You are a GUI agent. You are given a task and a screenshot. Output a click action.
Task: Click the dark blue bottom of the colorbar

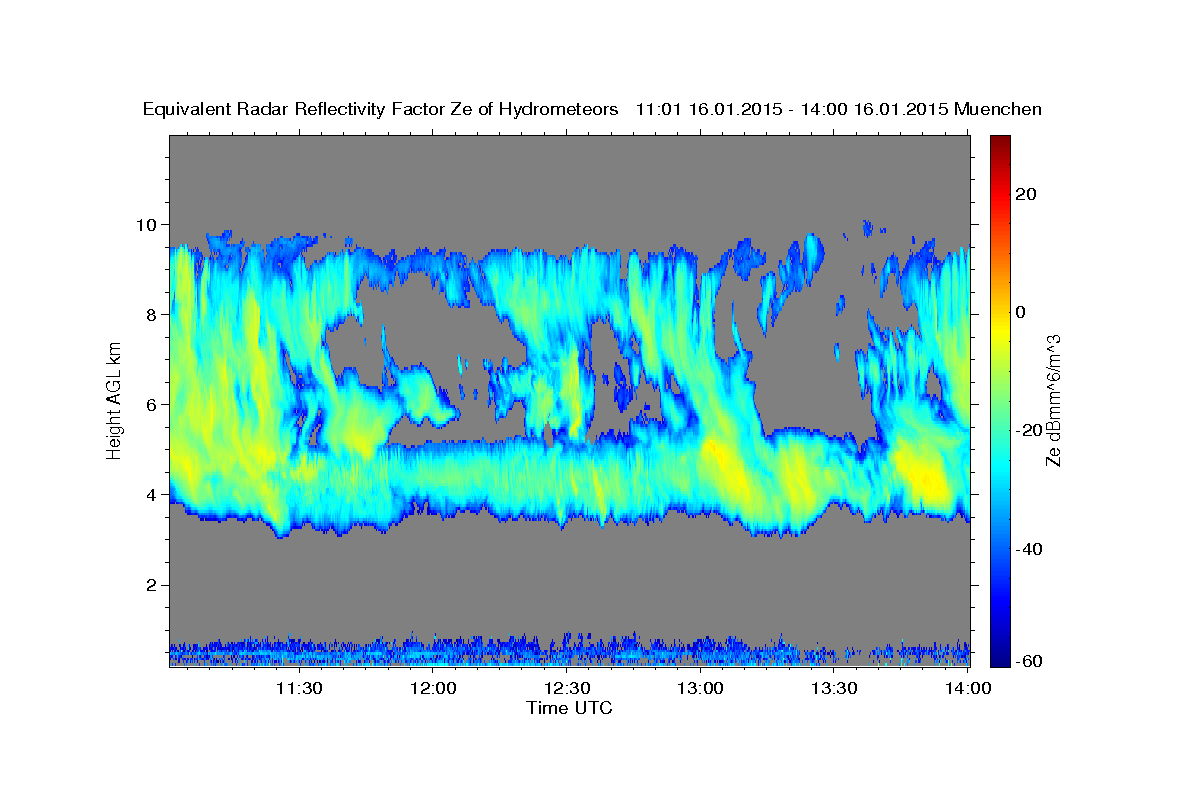(x=1000, y=657)
